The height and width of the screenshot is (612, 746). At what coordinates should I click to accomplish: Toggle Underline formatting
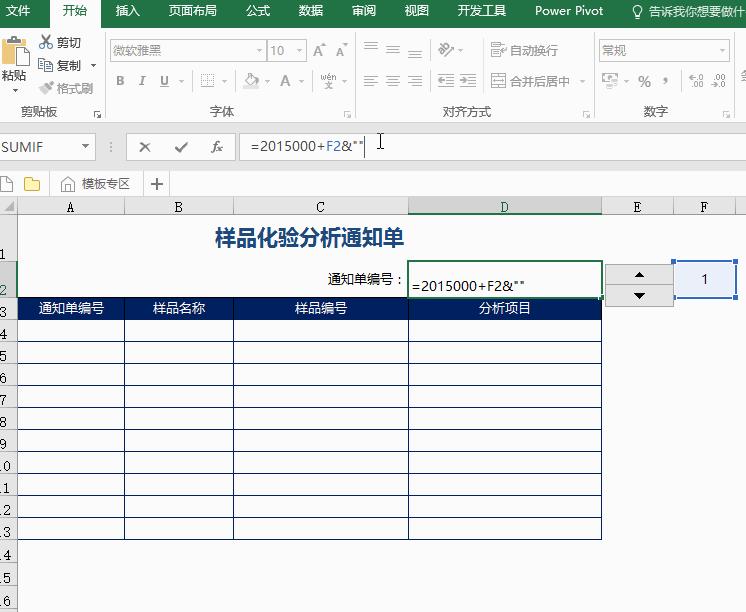pos(164,81)
